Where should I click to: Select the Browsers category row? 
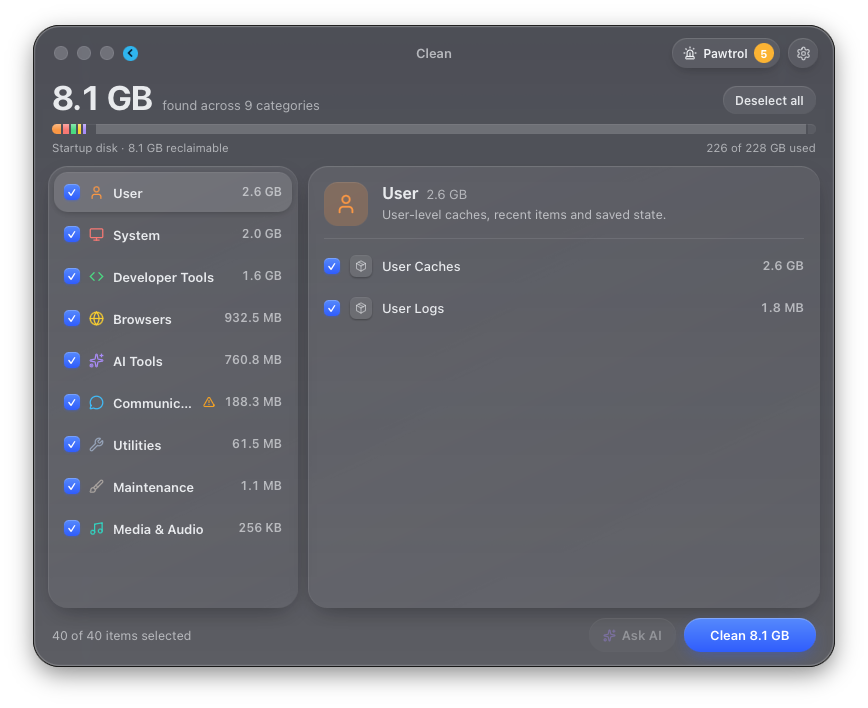pyautogui.click(x=173, y=318)
